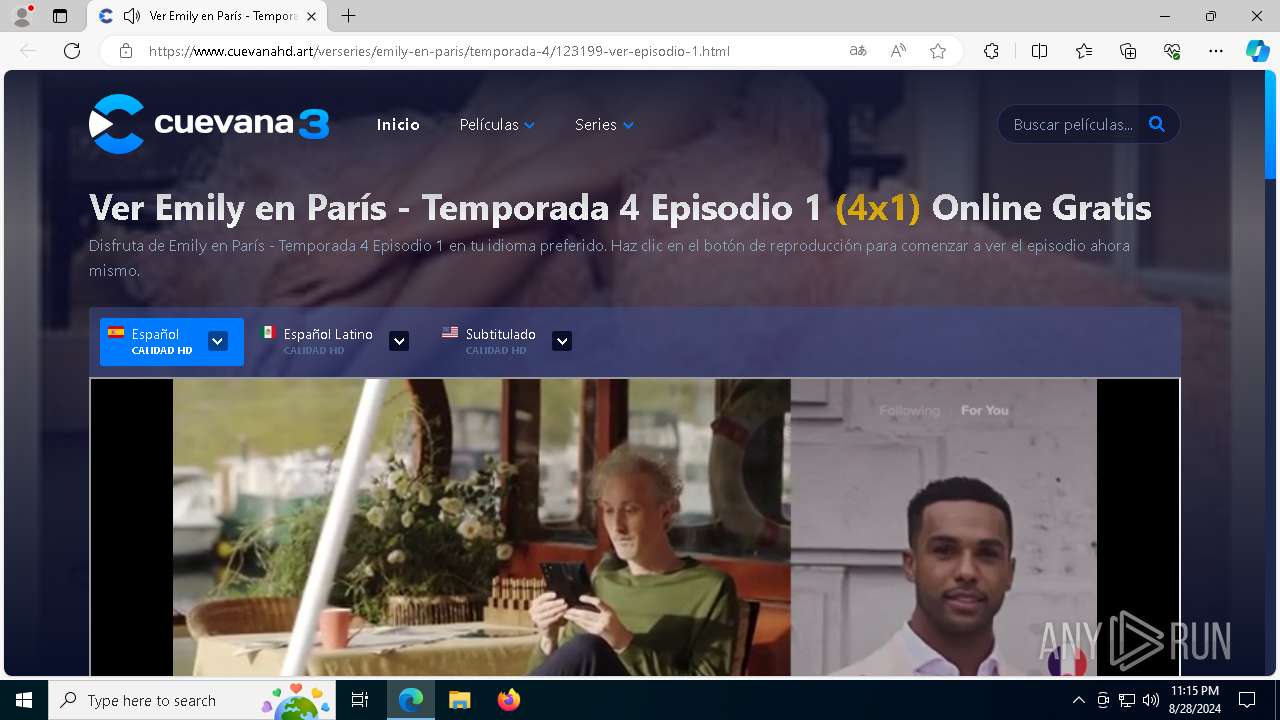Open Firefox from taskbar
This screenshot has height=720, width=1280.
[x=508, y=700]
